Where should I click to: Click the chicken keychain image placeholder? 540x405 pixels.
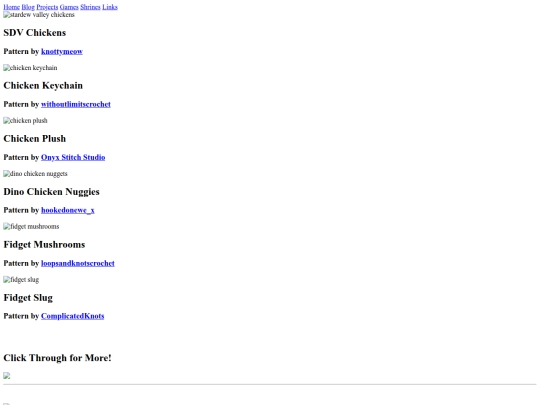[x=30, y=68]
